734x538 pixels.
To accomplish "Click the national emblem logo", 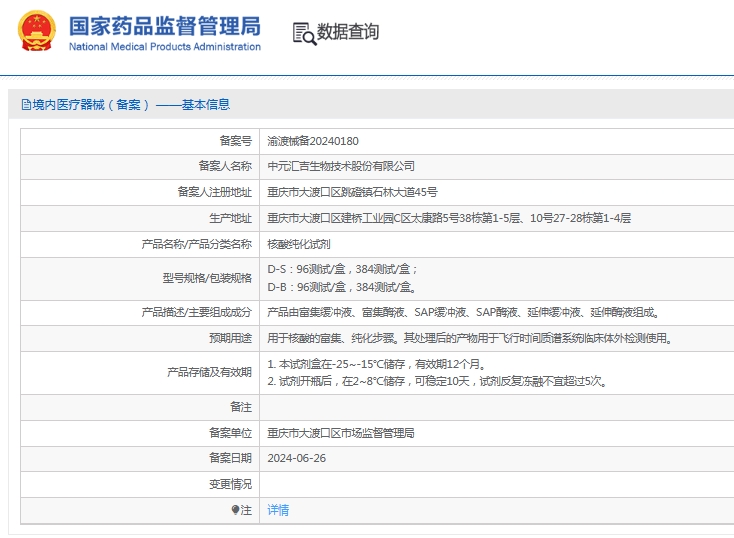I will (37, 31).
